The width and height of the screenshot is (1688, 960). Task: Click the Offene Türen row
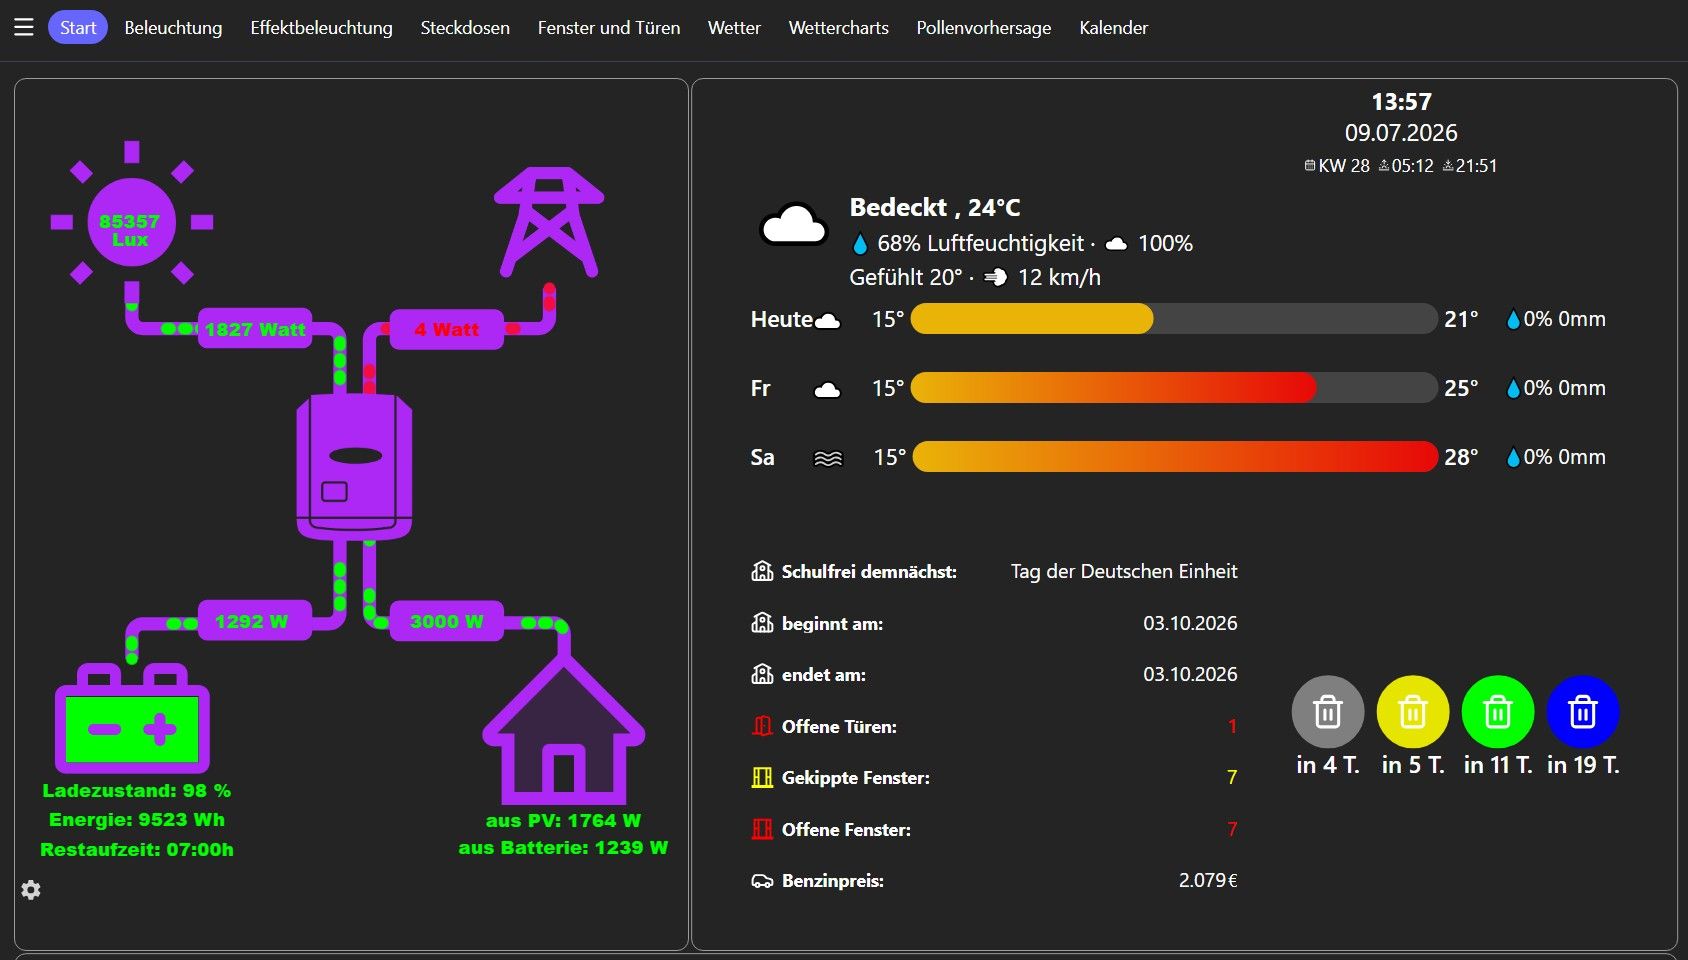tap(994, 726)
